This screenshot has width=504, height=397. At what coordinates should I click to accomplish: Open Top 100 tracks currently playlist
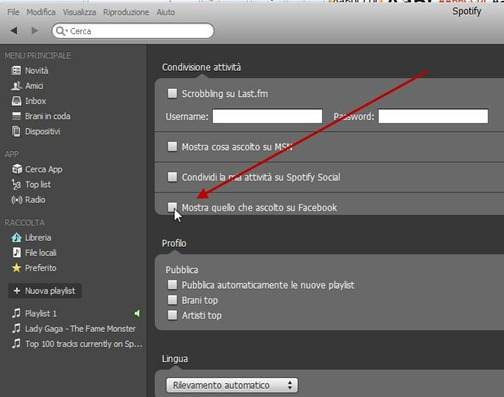point(84,344)
